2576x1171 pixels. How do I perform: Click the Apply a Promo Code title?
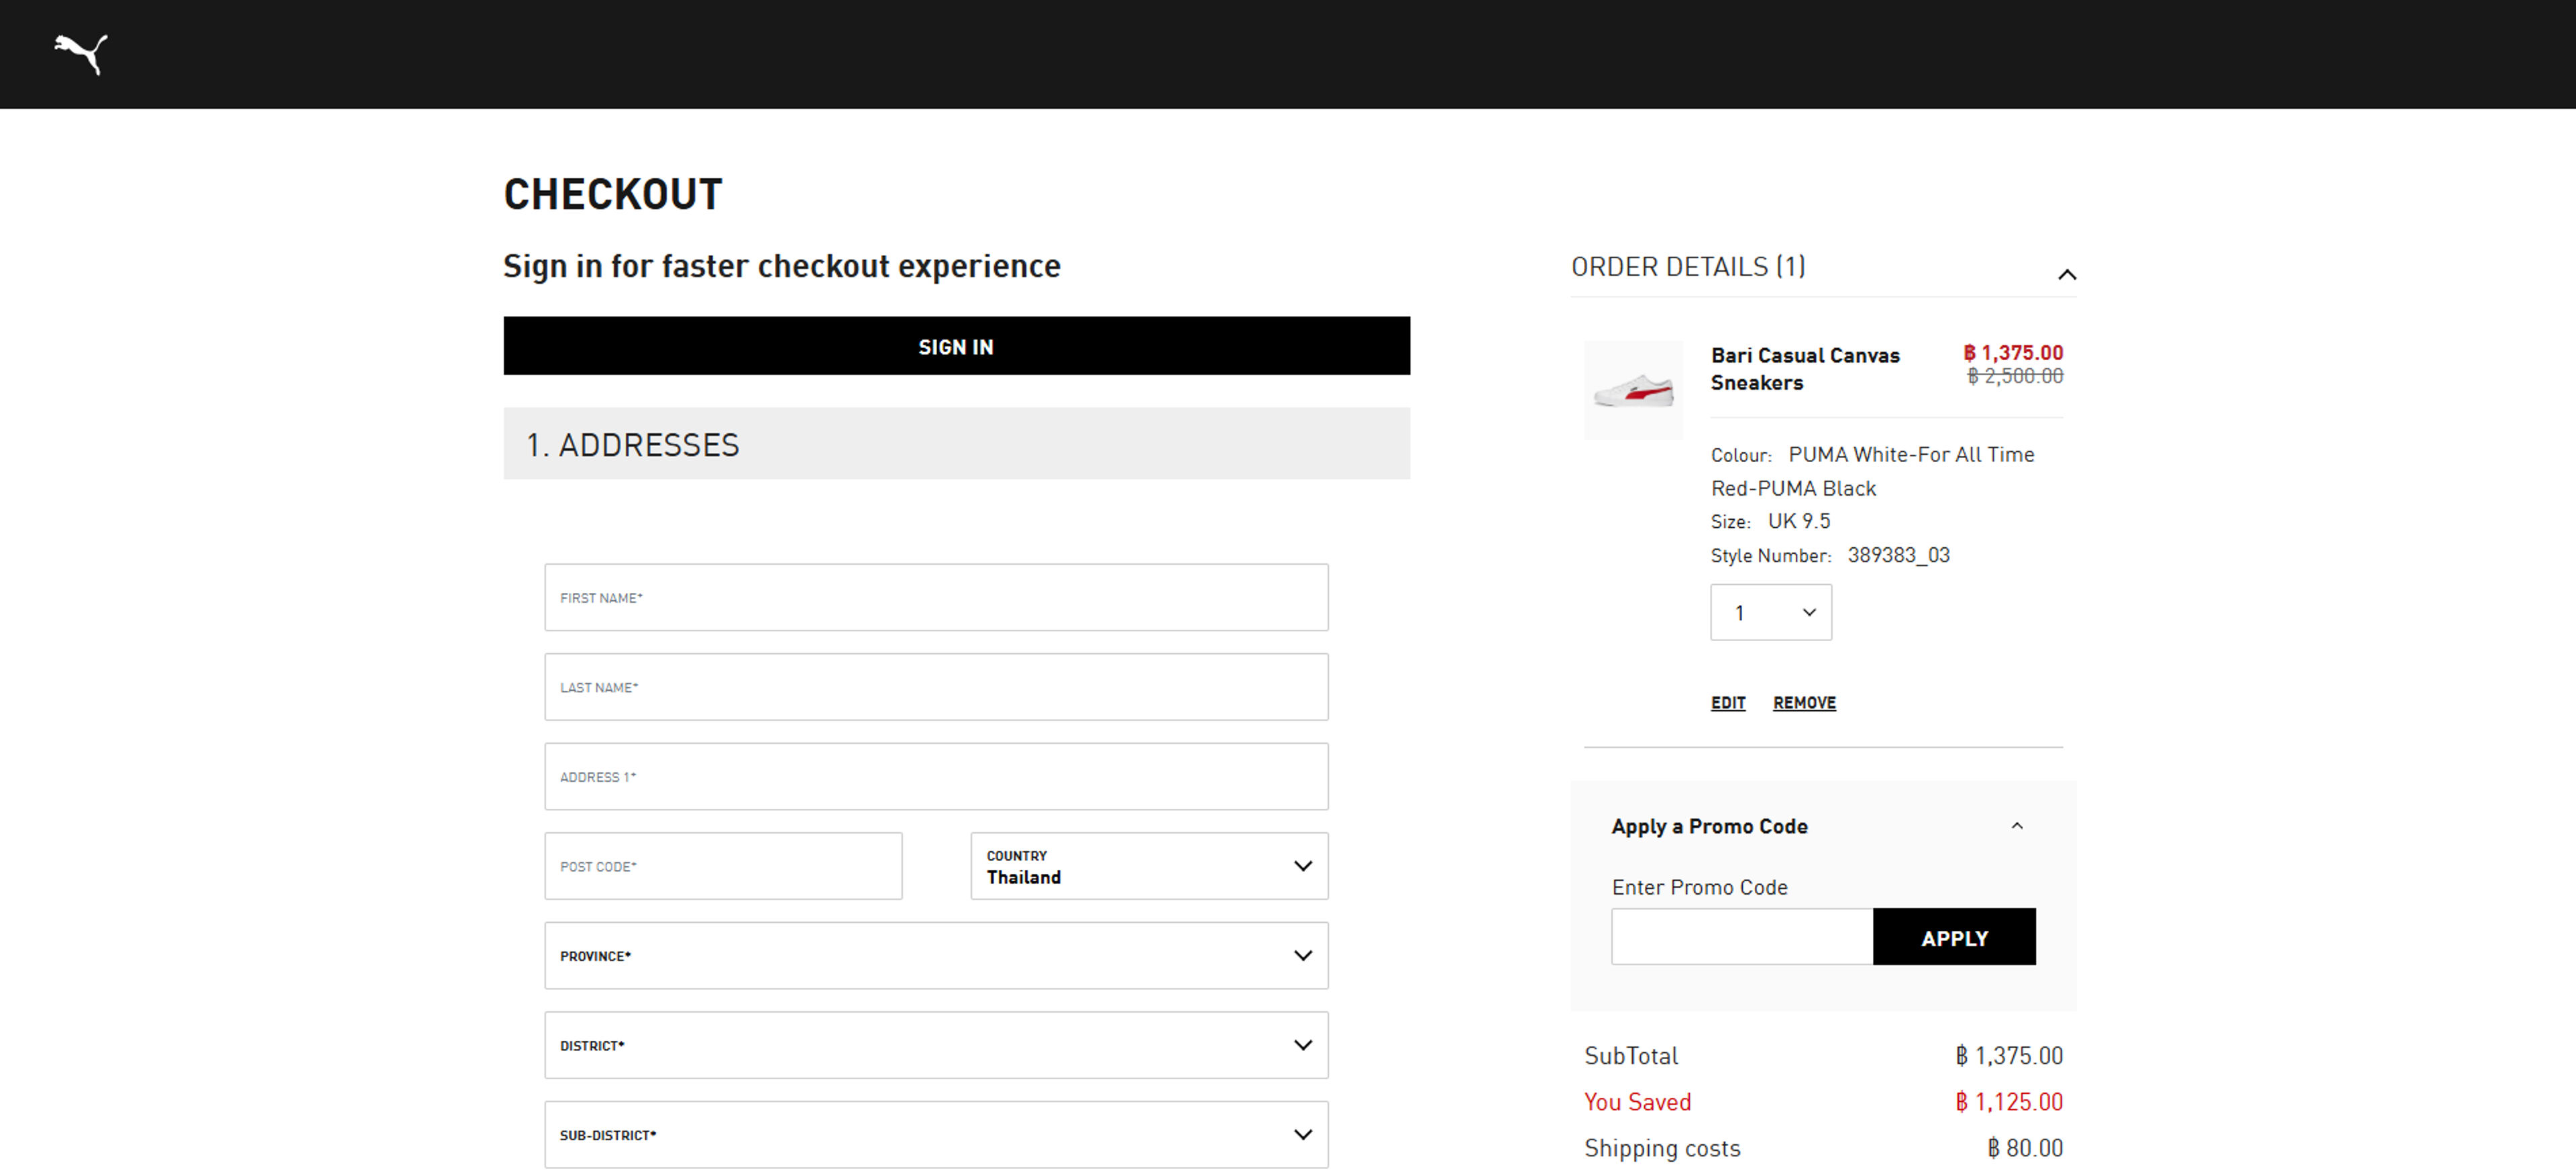tap(1709, 826)
